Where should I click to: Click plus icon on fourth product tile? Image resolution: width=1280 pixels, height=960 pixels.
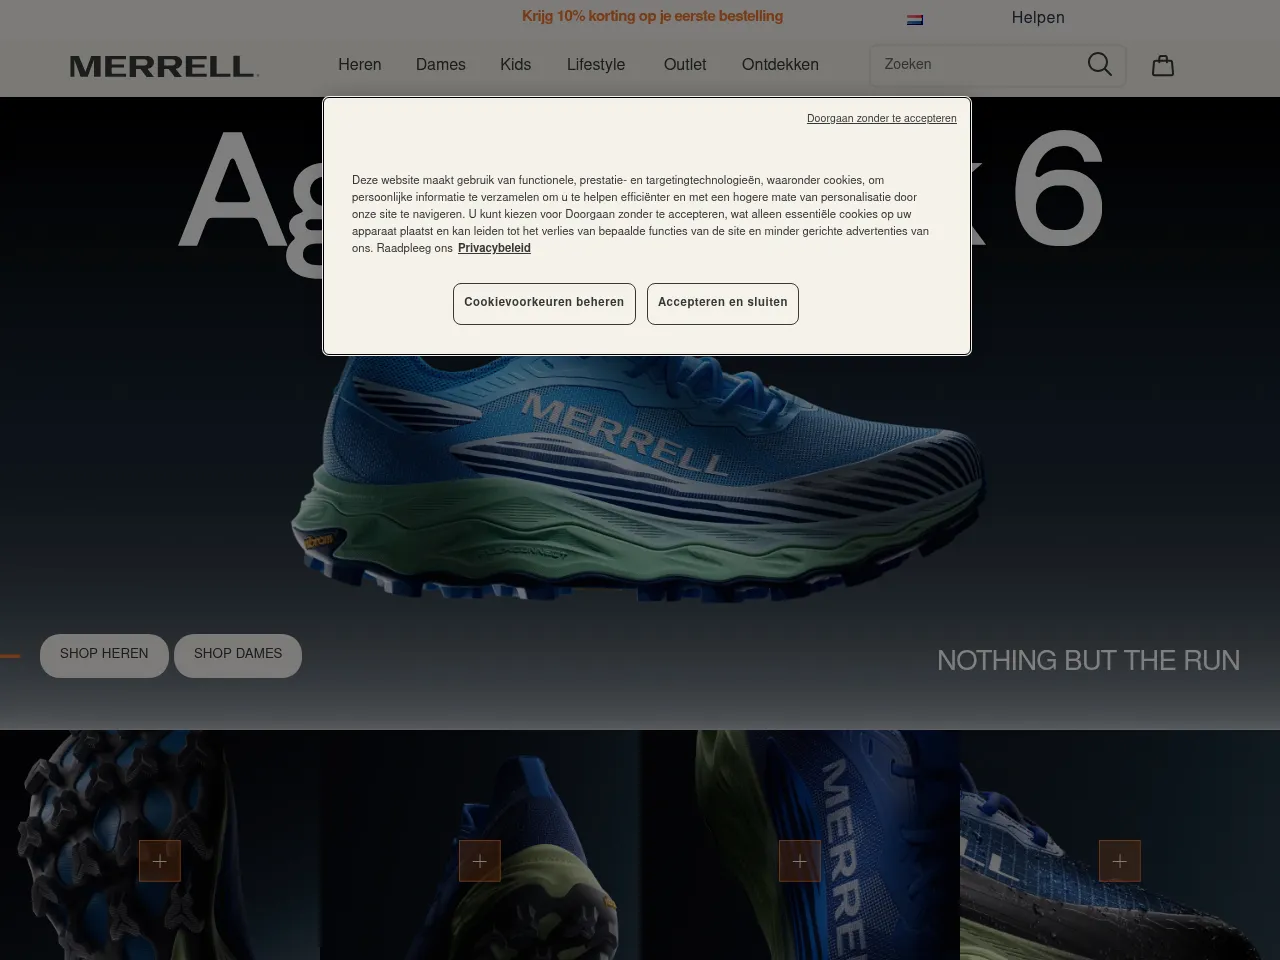1120,860
